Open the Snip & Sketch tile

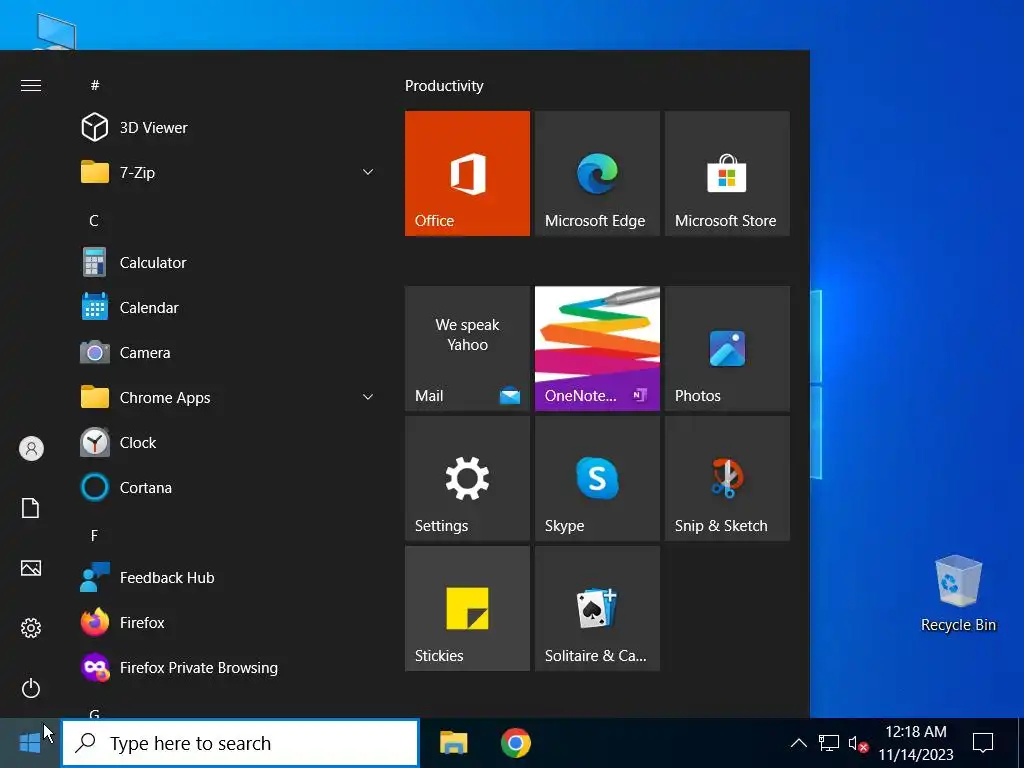point(727,478)
